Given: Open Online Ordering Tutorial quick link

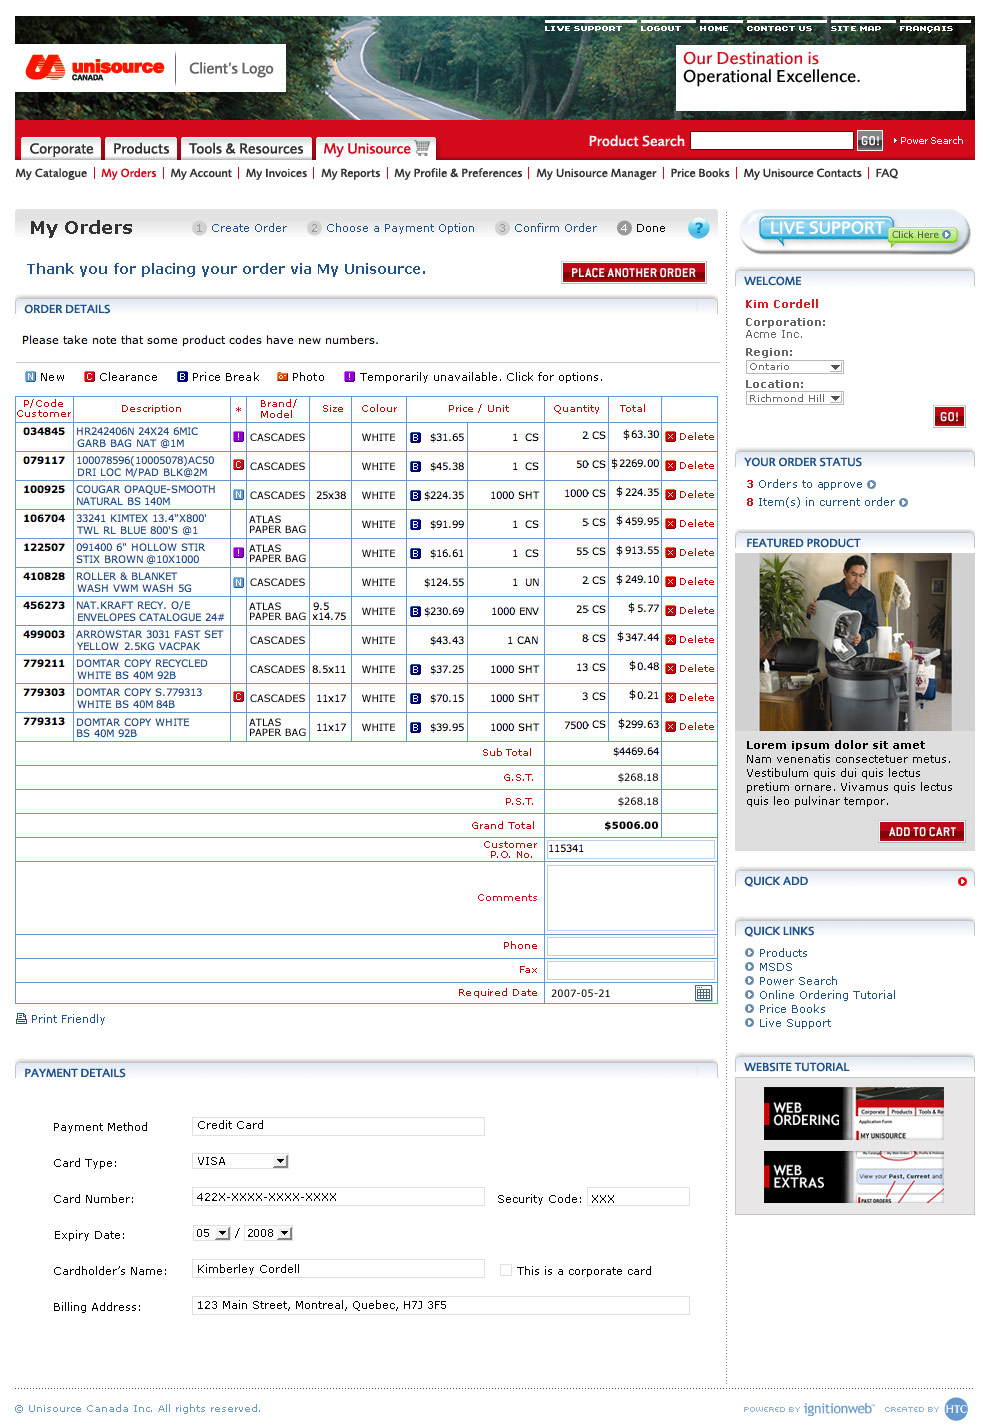Looking at the screenshot, I should 827,995.
